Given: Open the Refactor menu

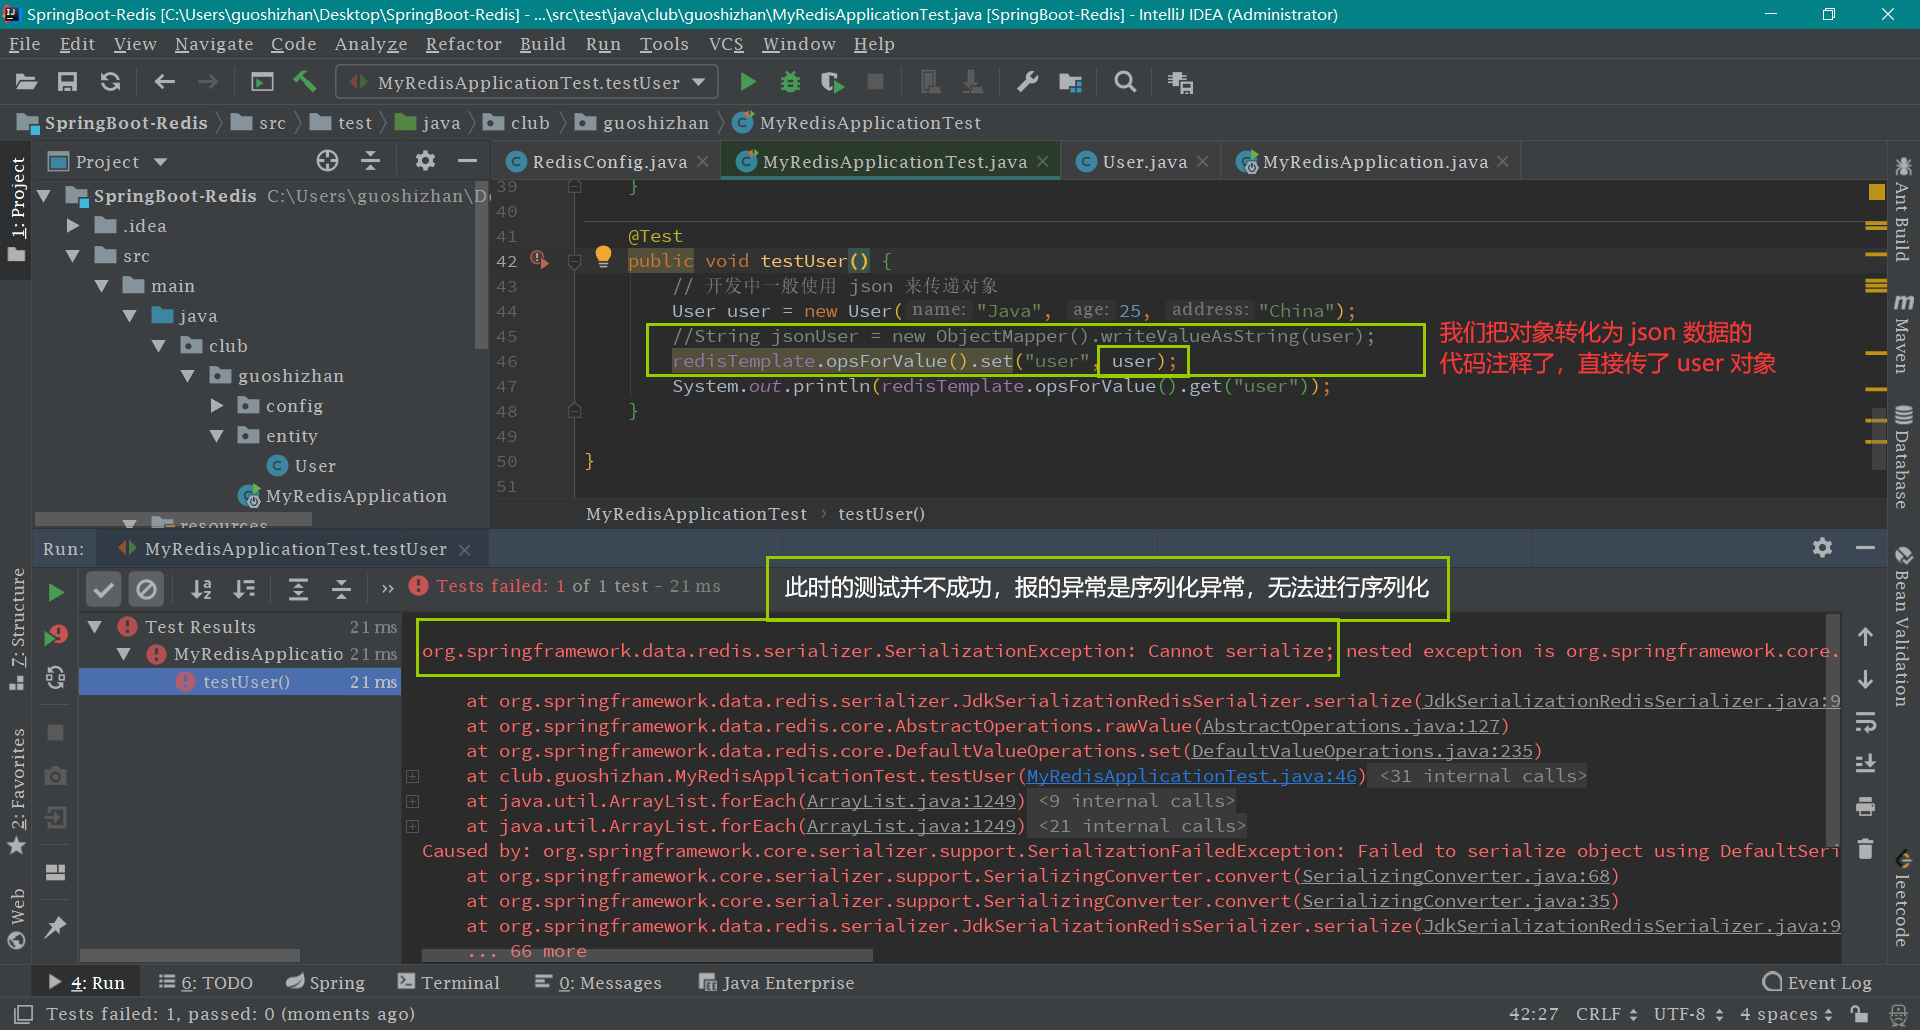Looking at the screenshot, I should (463, 44).
